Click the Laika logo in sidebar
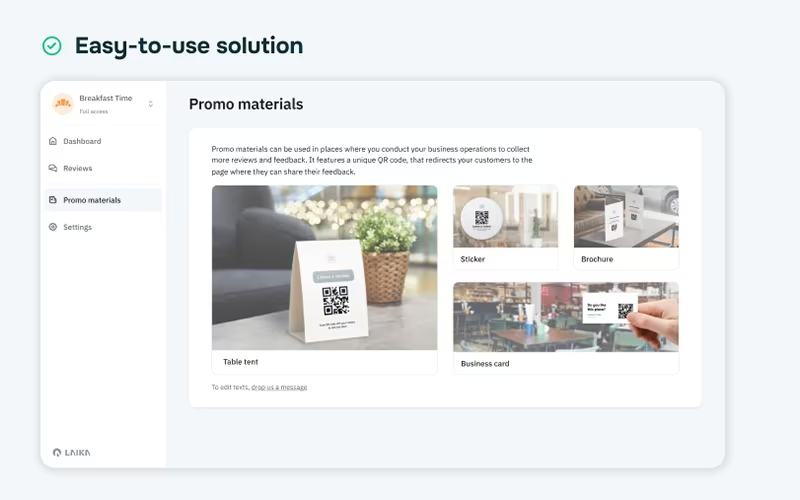800x500 pixels. [71, 453]
